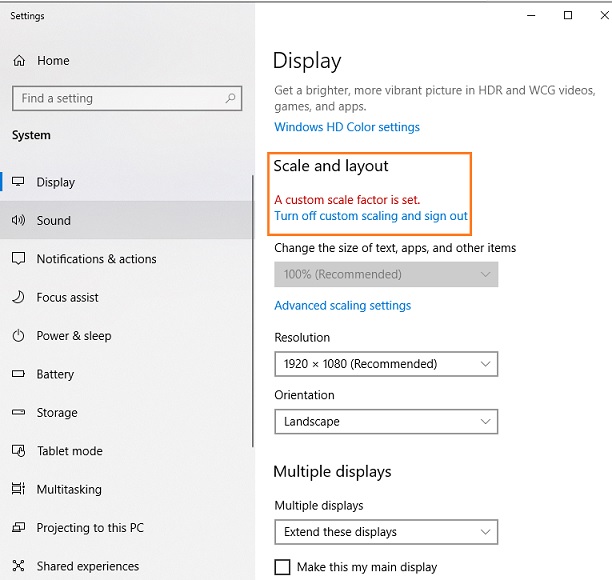Open Windows HD Color settings link
612x580 pixels.
[x=346, y=127]
